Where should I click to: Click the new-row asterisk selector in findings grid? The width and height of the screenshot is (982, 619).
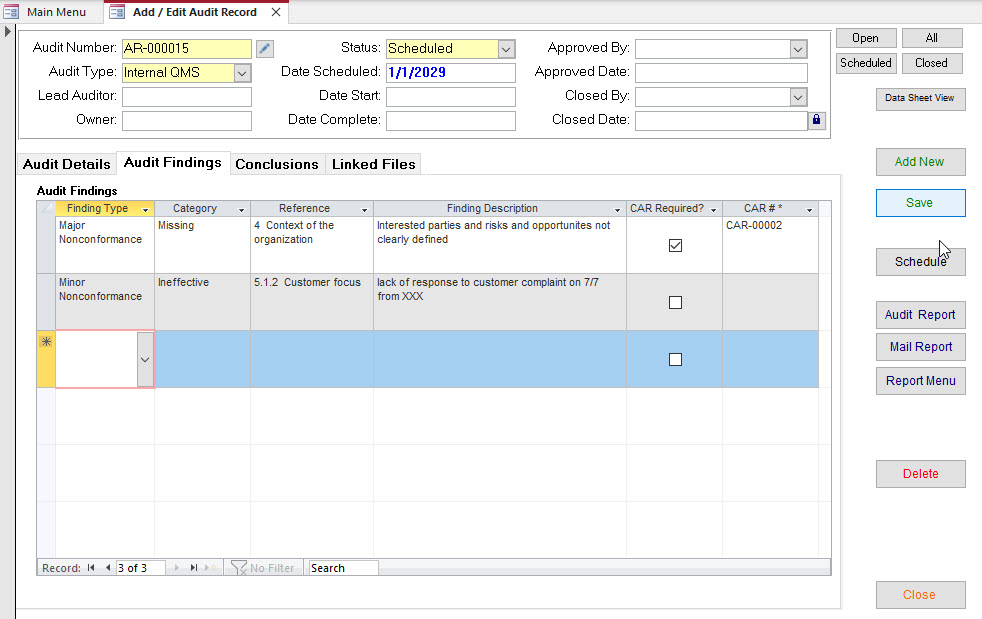(x=46, y=343)
